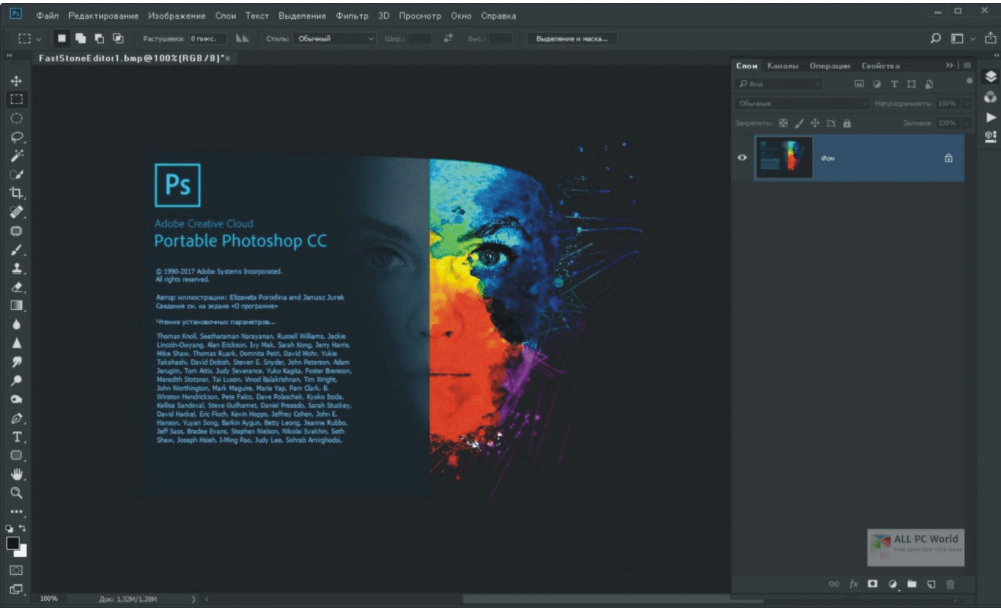The image size is (1001, 608).
Task: Click the search icon in options bar
Action: (x=935, y=39)
